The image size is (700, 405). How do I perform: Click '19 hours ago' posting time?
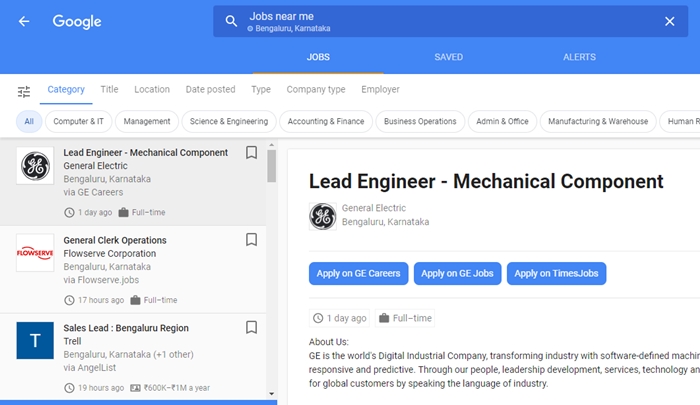click(x=101, y=388)
